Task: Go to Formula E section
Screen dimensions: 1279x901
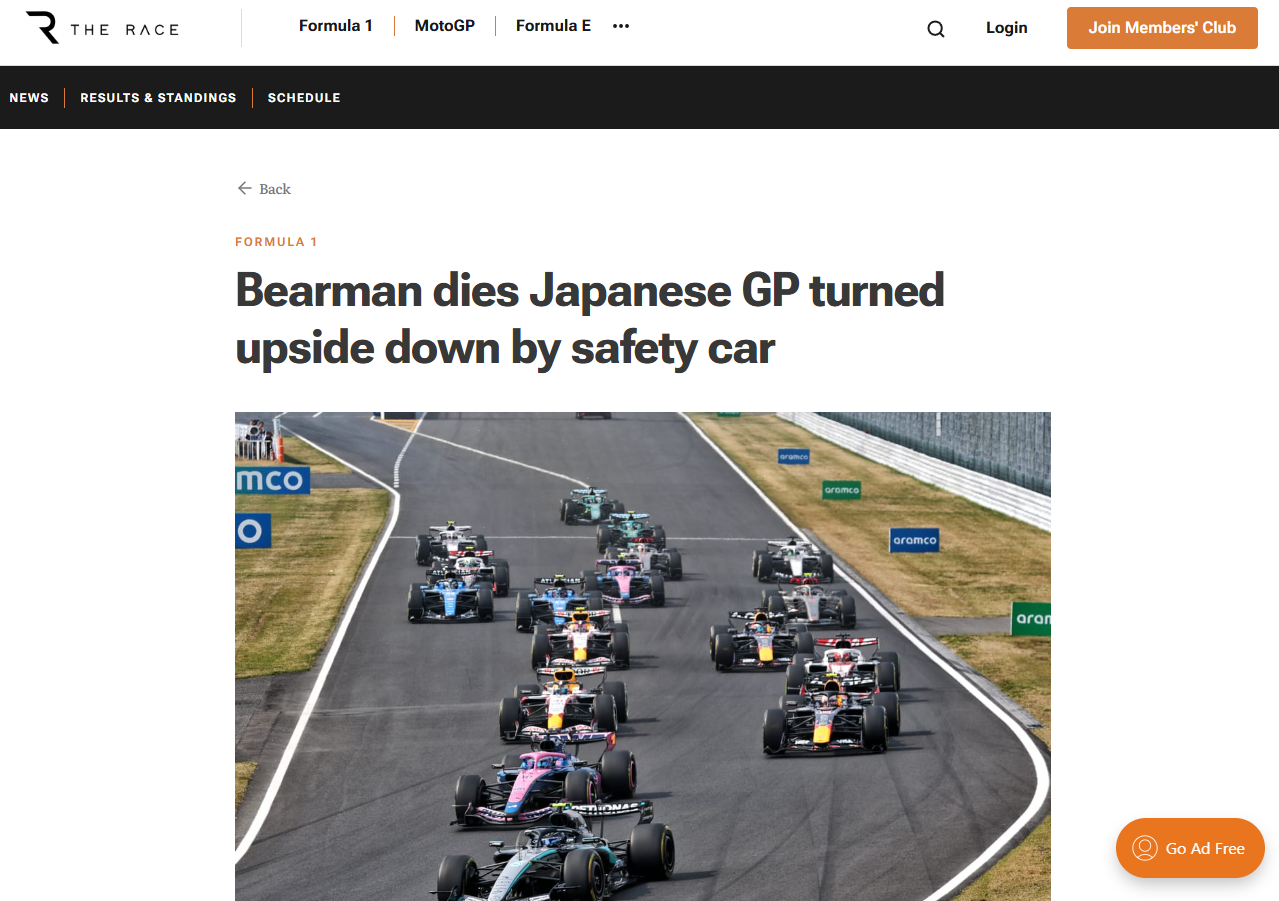Action: click(x=553, y=26)
